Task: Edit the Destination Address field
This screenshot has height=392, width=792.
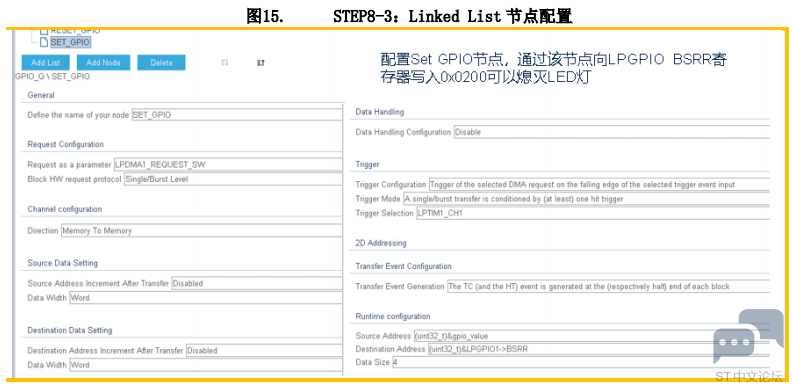Action: tap(599, 349)
